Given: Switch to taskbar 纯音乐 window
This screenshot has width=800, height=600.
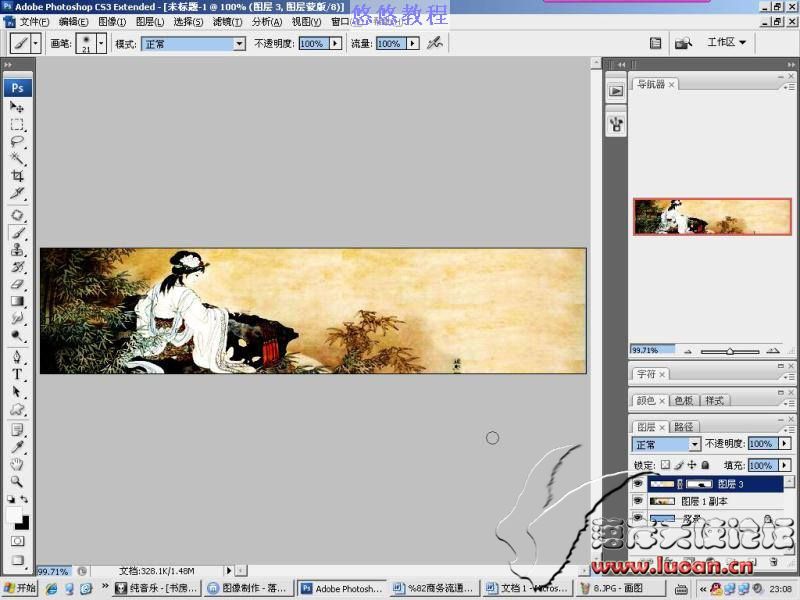Looking at the screenshot, I should click(156, 588).
